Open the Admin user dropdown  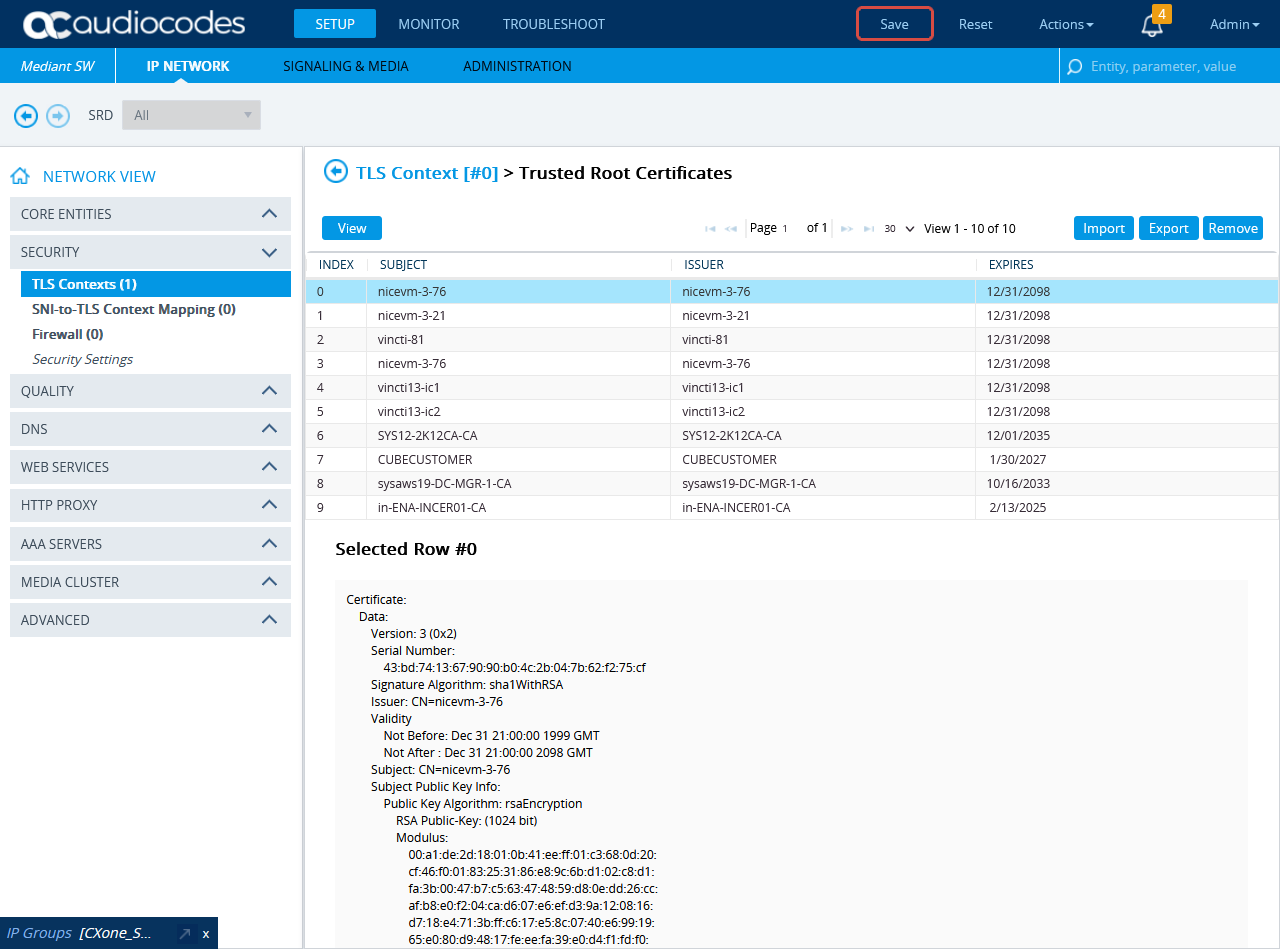[x=1234, y=24]
